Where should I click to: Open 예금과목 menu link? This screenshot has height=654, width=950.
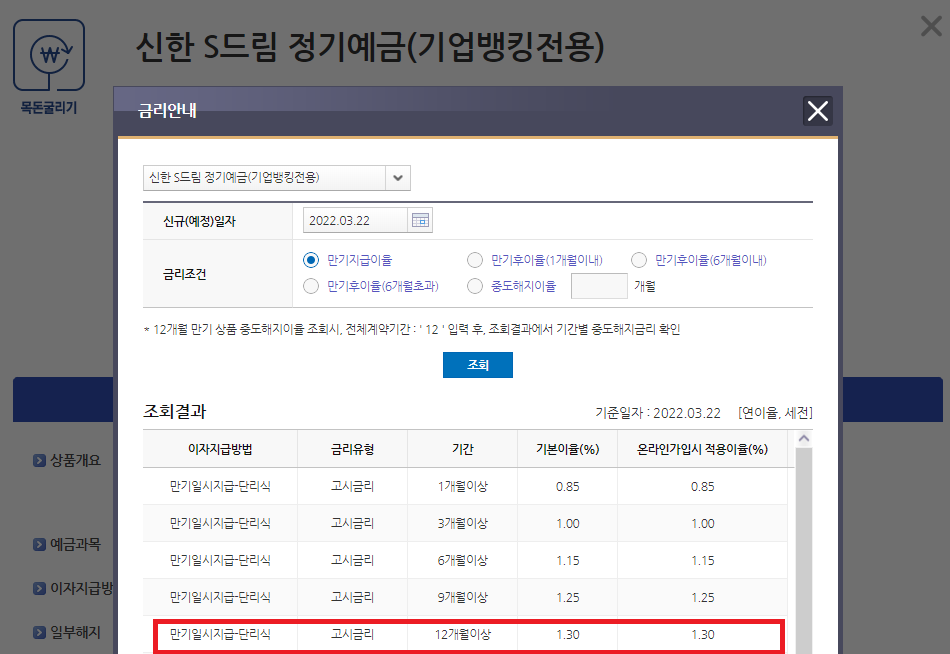pyautogui.click(x=75, y=545)
